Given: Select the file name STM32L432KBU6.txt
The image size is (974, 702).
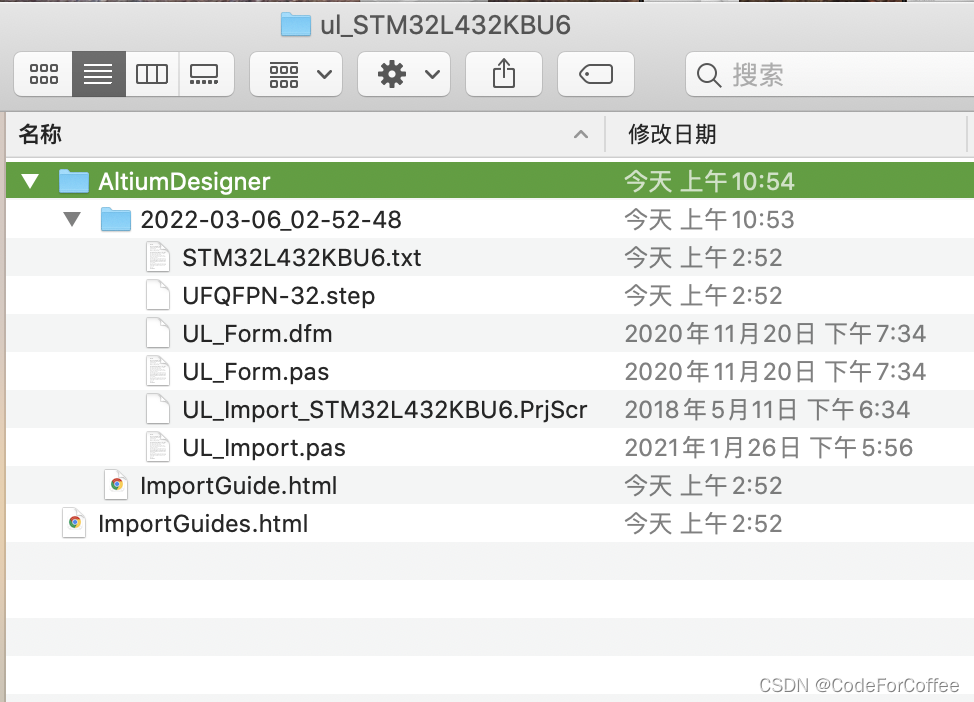Looking at the screenshot, I should (x=302, y=258).
